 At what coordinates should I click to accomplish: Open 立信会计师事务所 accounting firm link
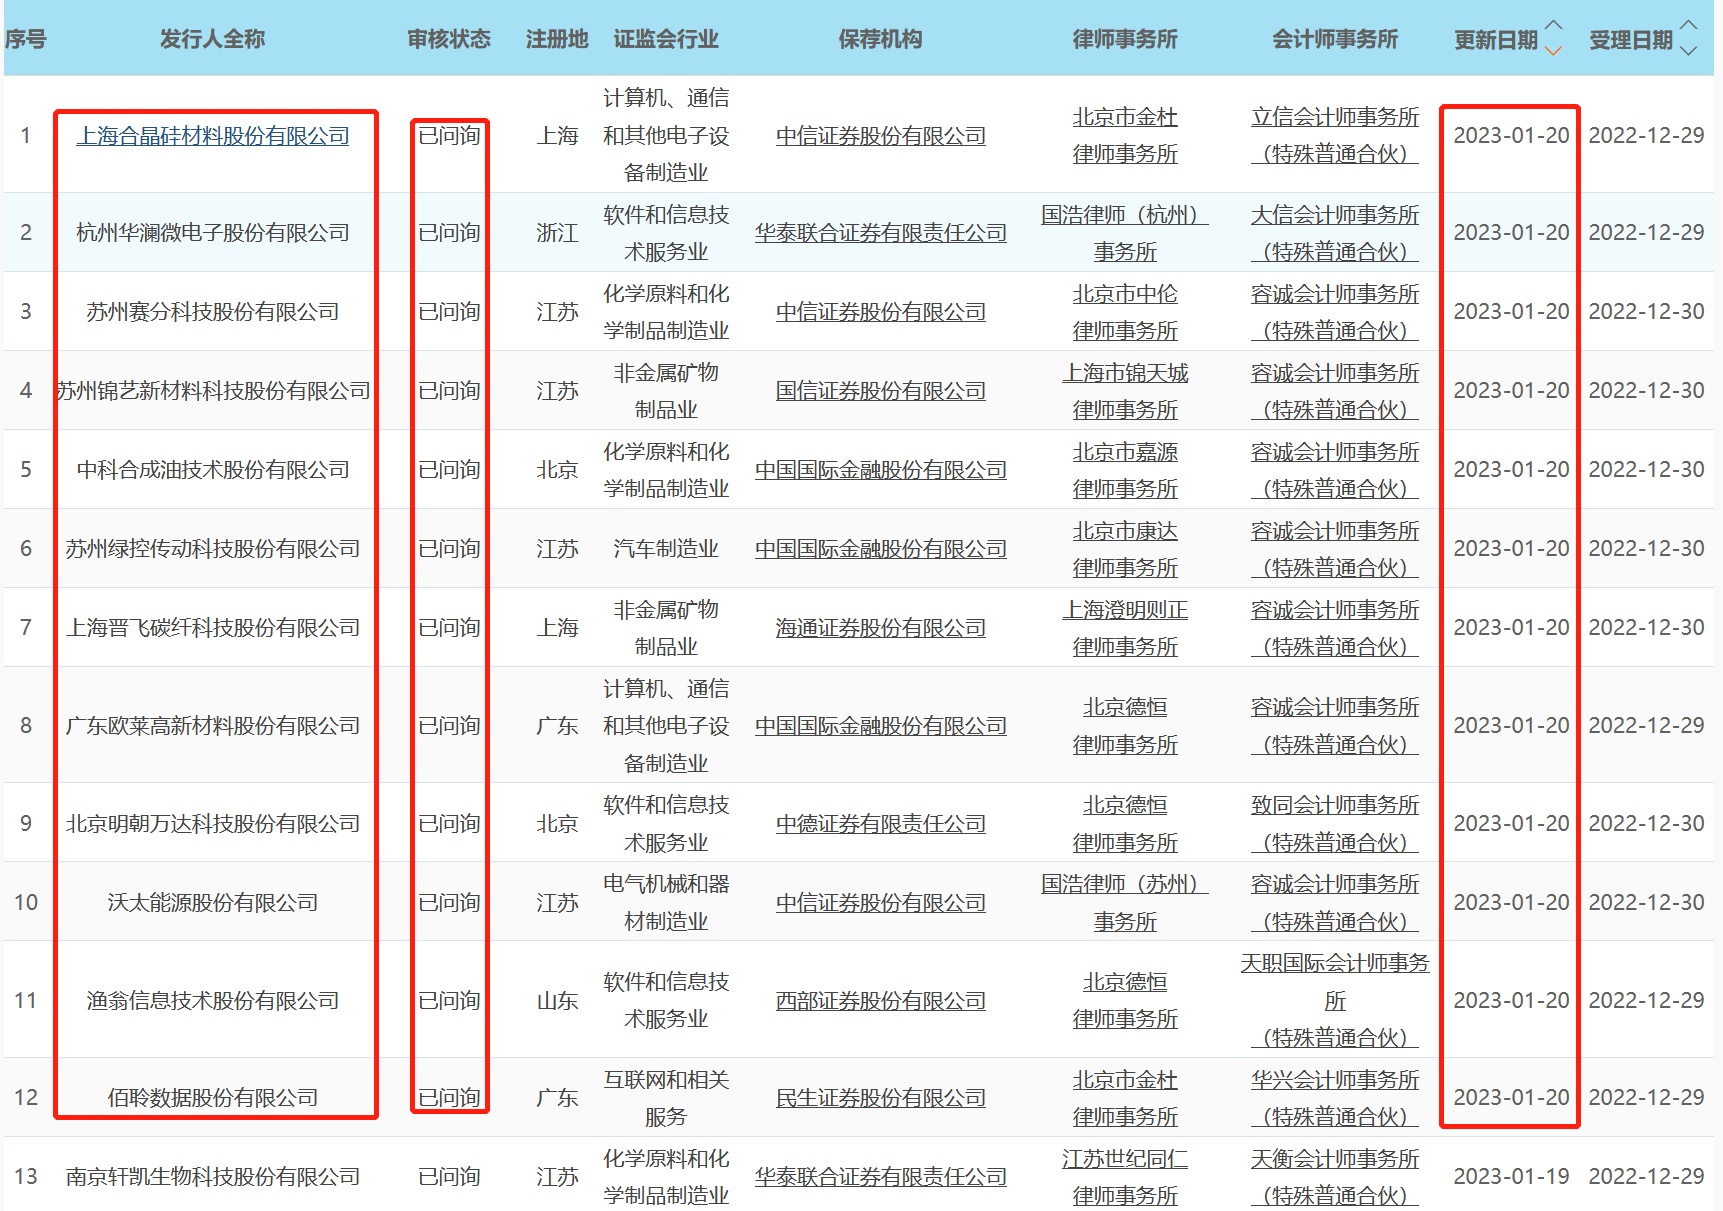1335,136
